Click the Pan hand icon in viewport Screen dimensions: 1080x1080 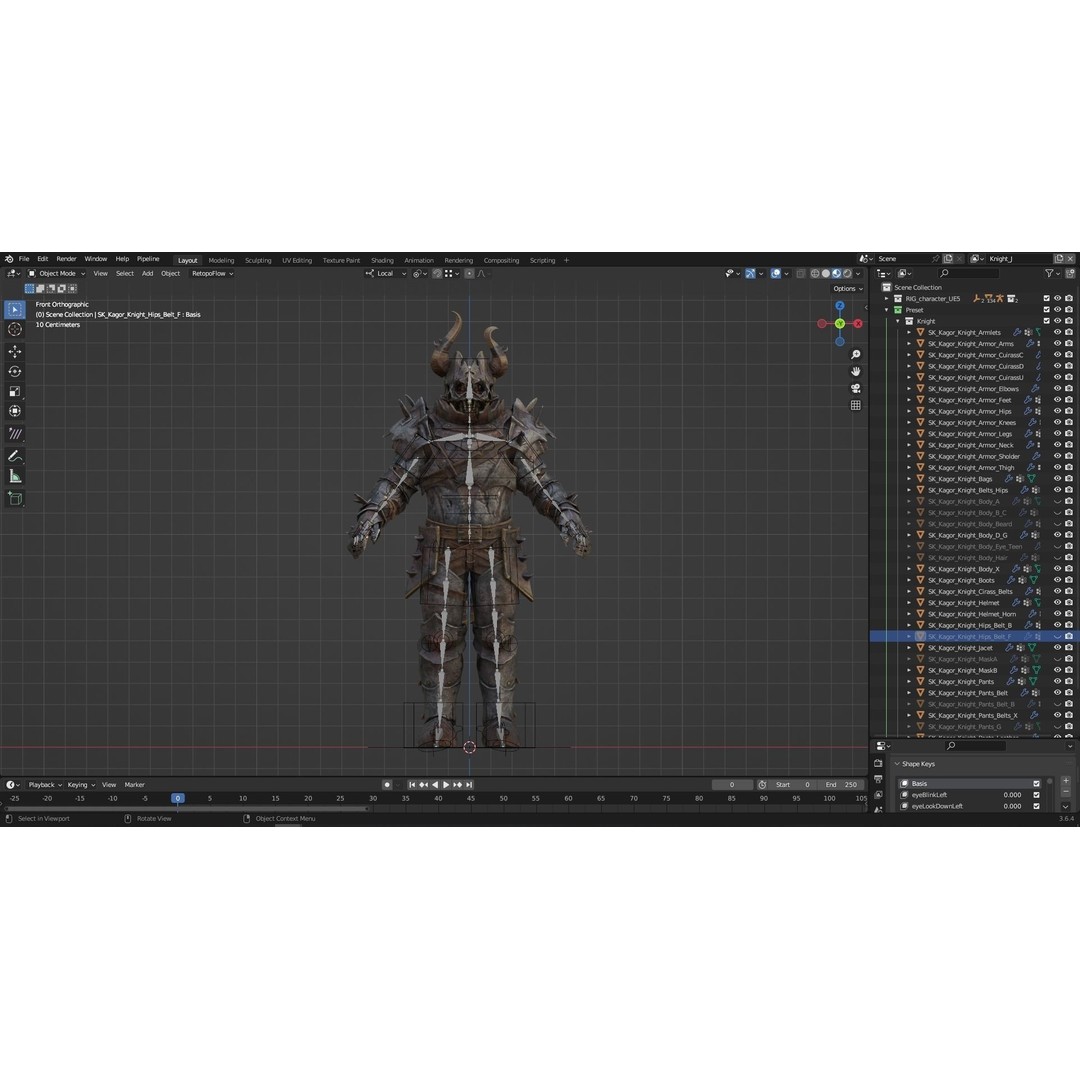click(x=855, y=371)
